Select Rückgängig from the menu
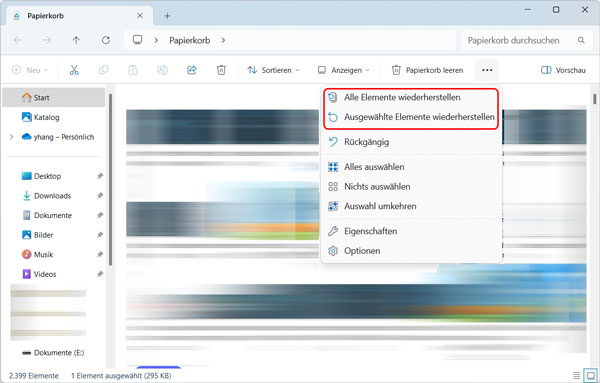 pos(411,142)
